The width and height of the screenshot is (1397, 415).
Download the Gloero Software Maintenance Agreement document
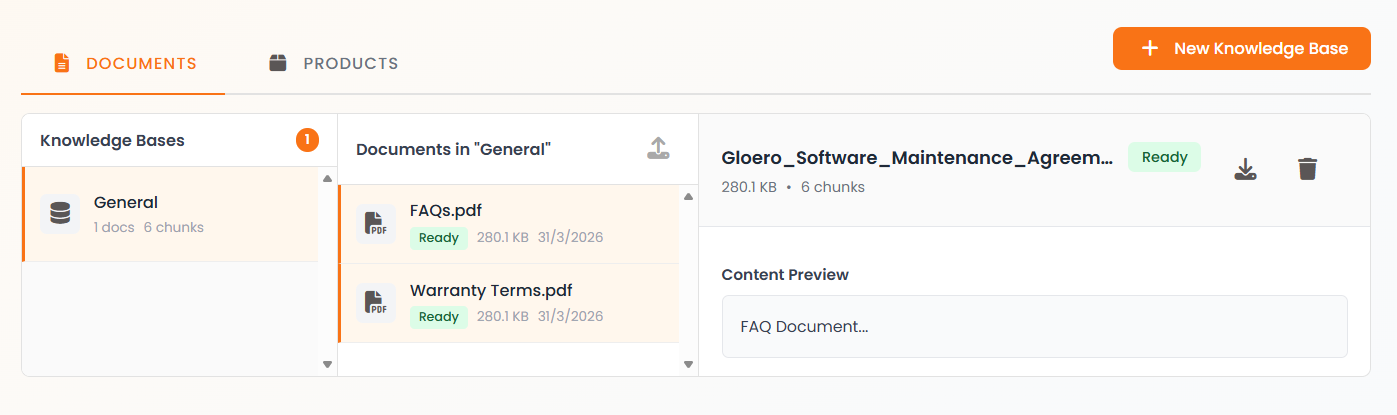pyautogui.click(x=1245, y=169)
